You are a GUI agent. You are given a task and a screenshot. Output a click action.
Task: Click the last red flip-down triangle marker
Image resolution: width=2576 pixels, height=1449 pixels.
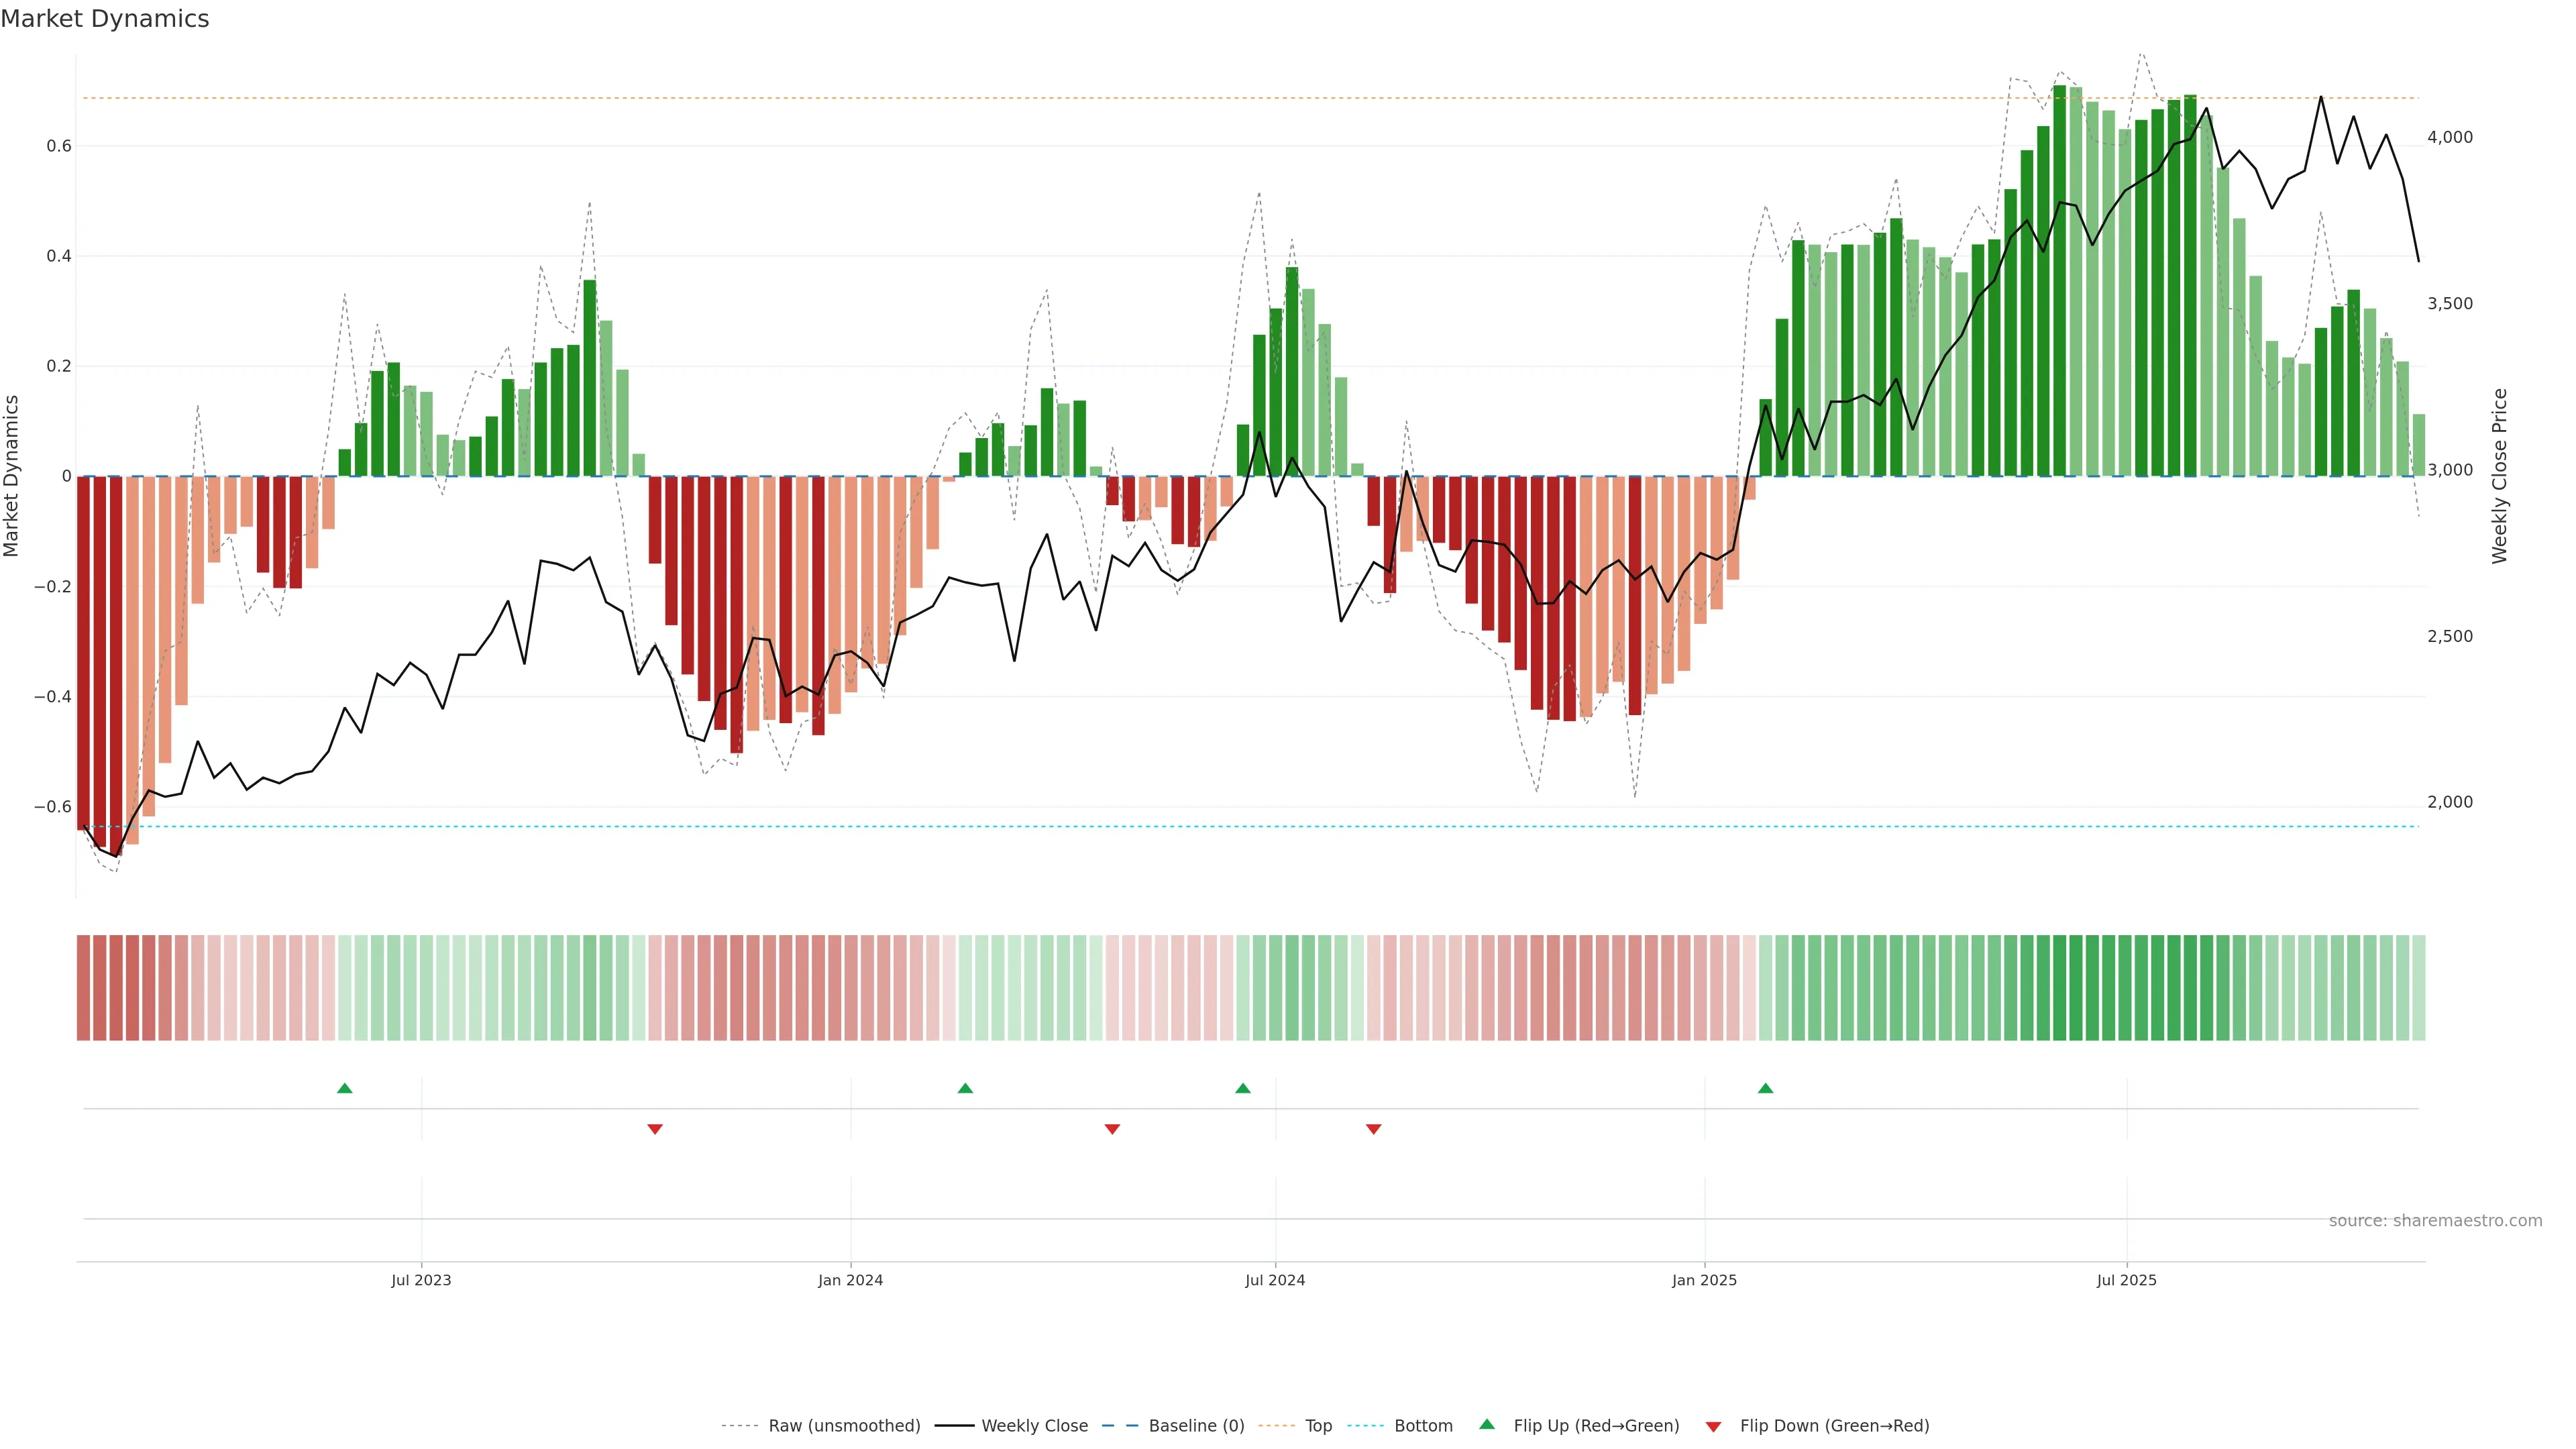[1373, 1129]
